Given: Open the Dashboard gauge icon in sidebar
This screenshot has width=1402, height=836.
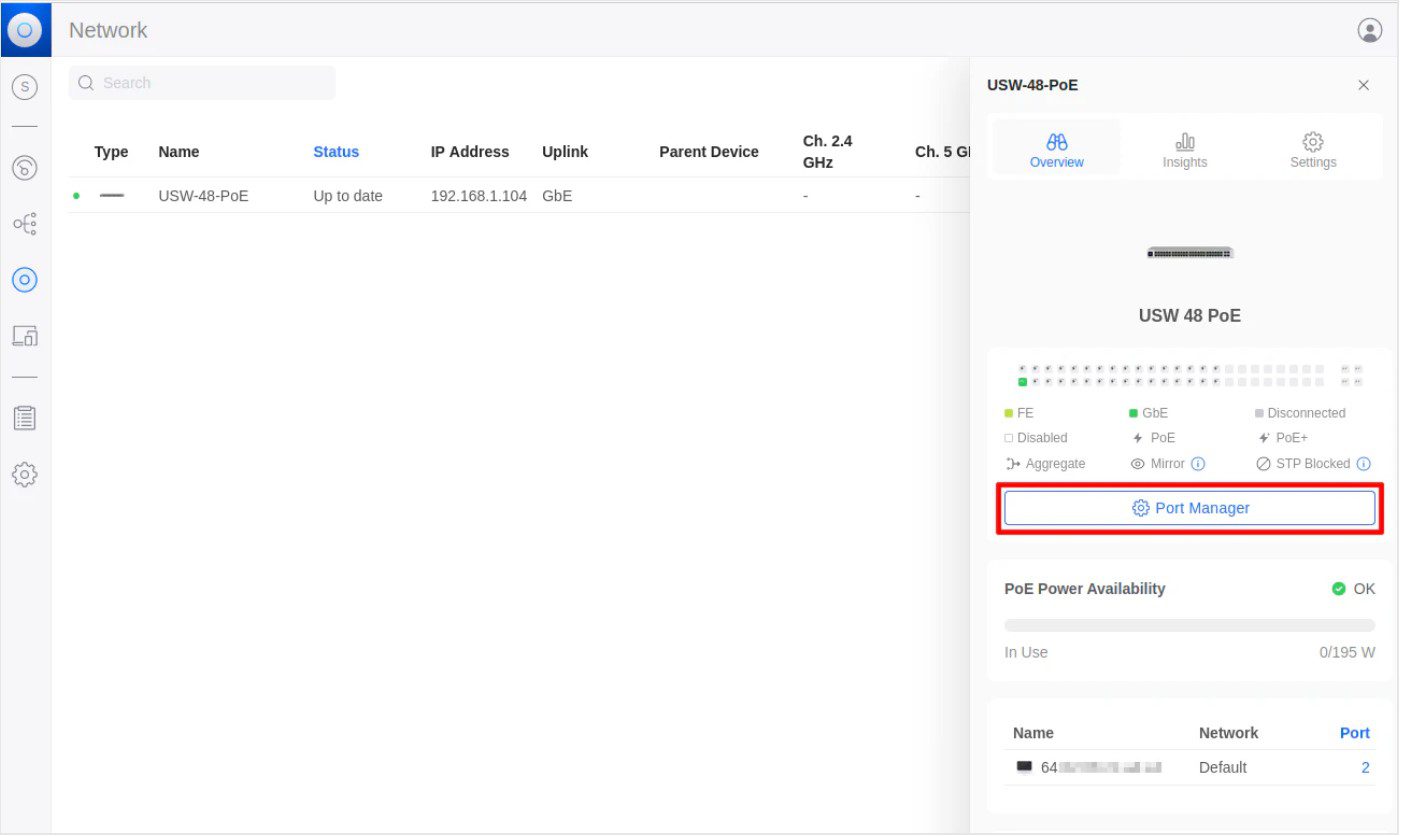Looking at the screenshot, I should point(25,168).
